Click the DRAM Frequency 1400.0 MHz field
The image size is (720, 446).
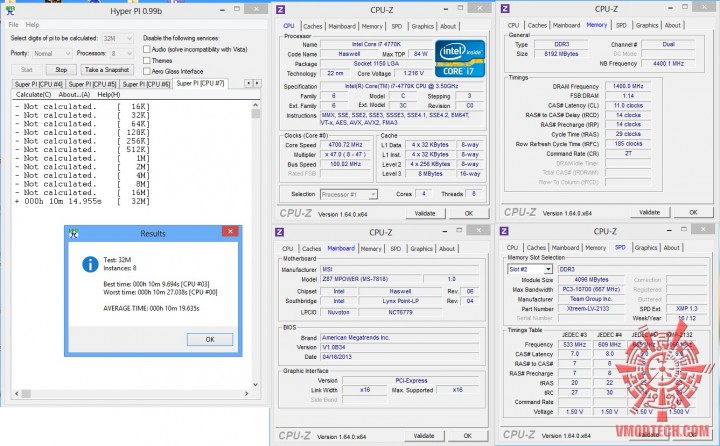coord(628,86)
